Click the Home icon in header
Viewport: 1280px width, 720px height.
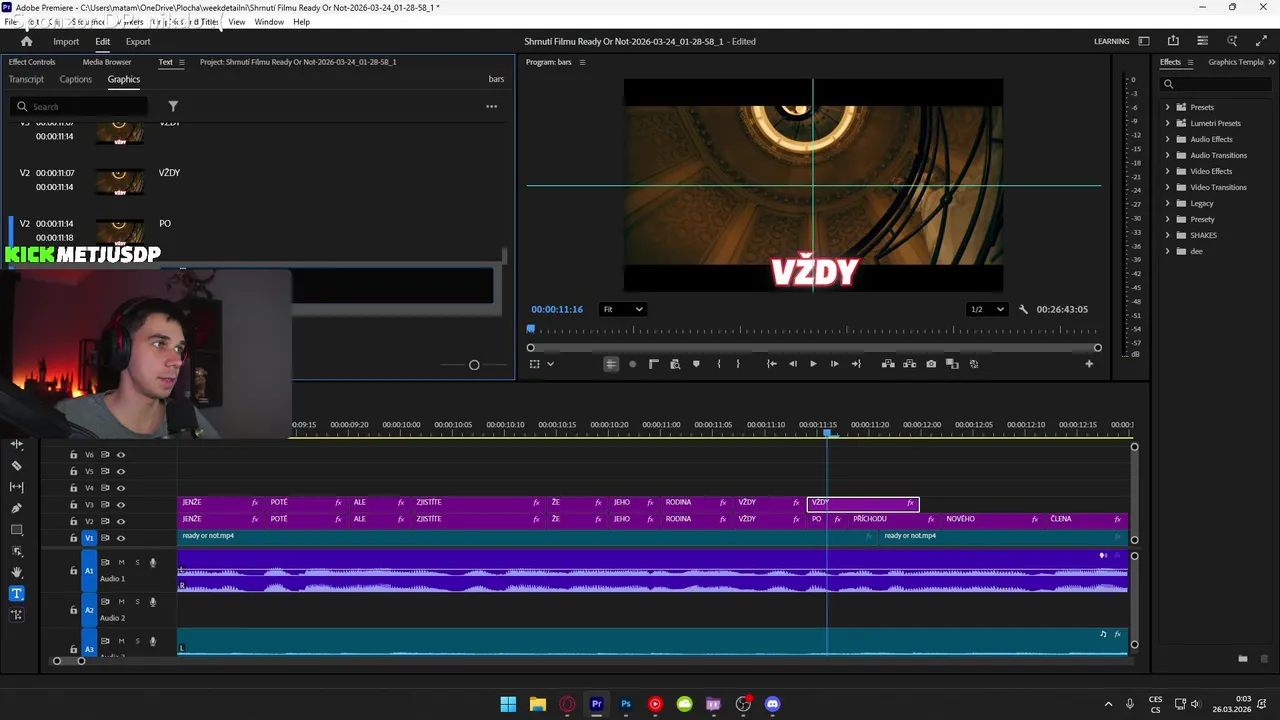point(26,41)
